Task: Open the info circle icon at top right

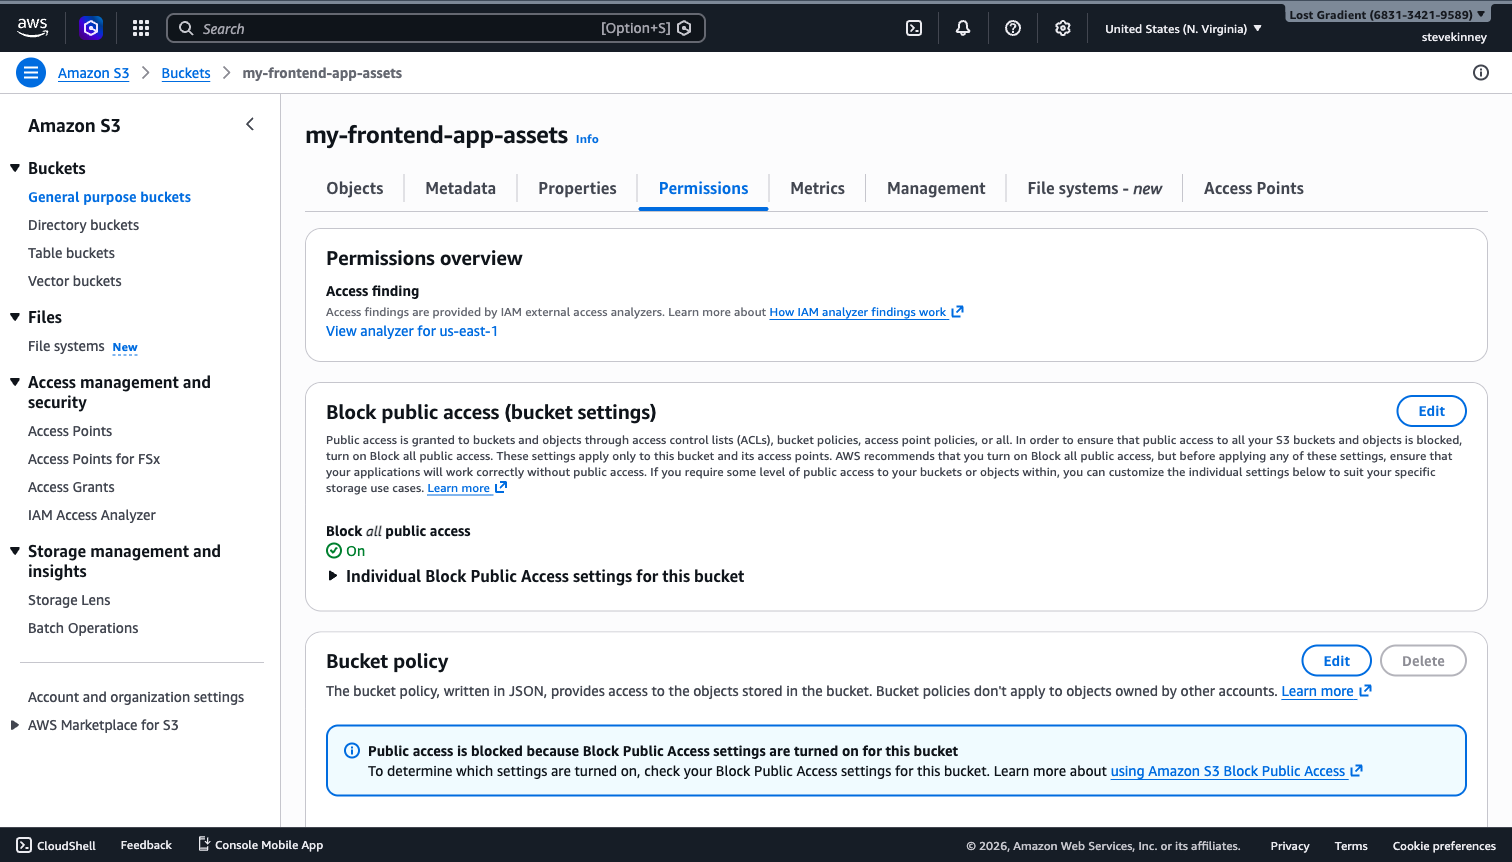Action: pyautogui.click(x=1481, y=72)
